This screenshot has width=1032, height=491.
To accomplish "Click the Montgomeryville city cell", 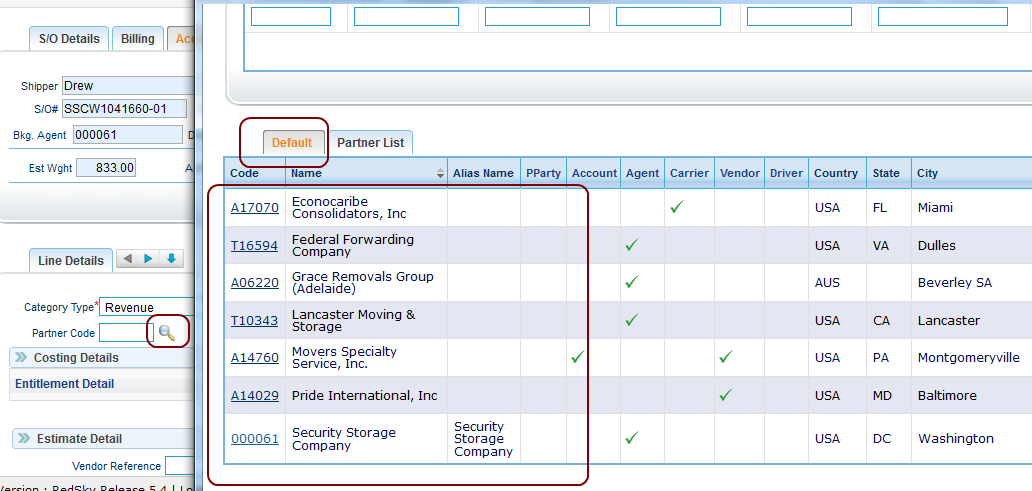I will pyautogui.click(x=969, y=357).
